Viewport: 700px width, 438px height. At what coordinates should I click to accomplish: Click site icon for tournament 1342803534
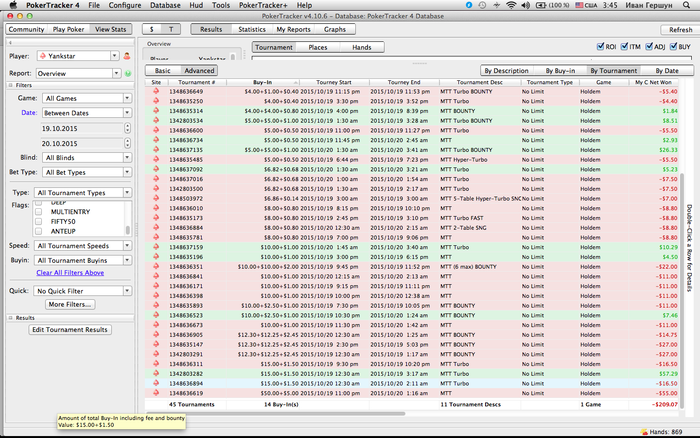156,121
